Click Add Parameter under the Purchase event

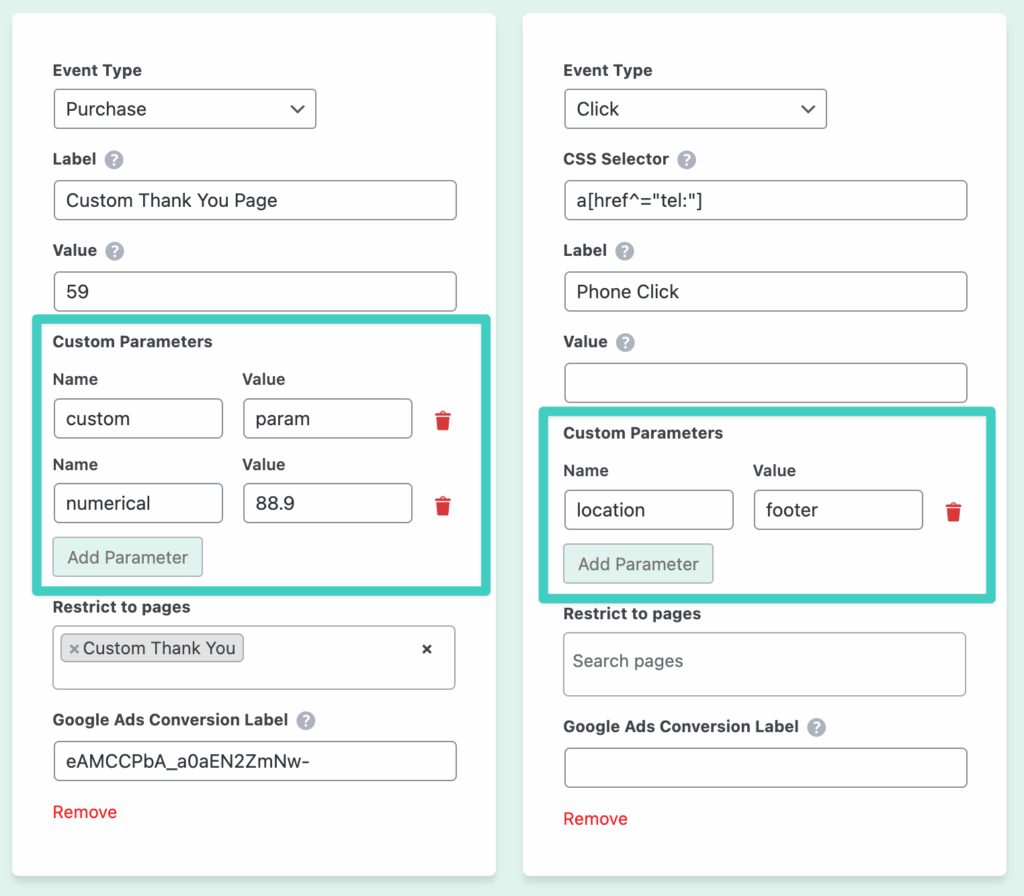(x=127, y=557)
